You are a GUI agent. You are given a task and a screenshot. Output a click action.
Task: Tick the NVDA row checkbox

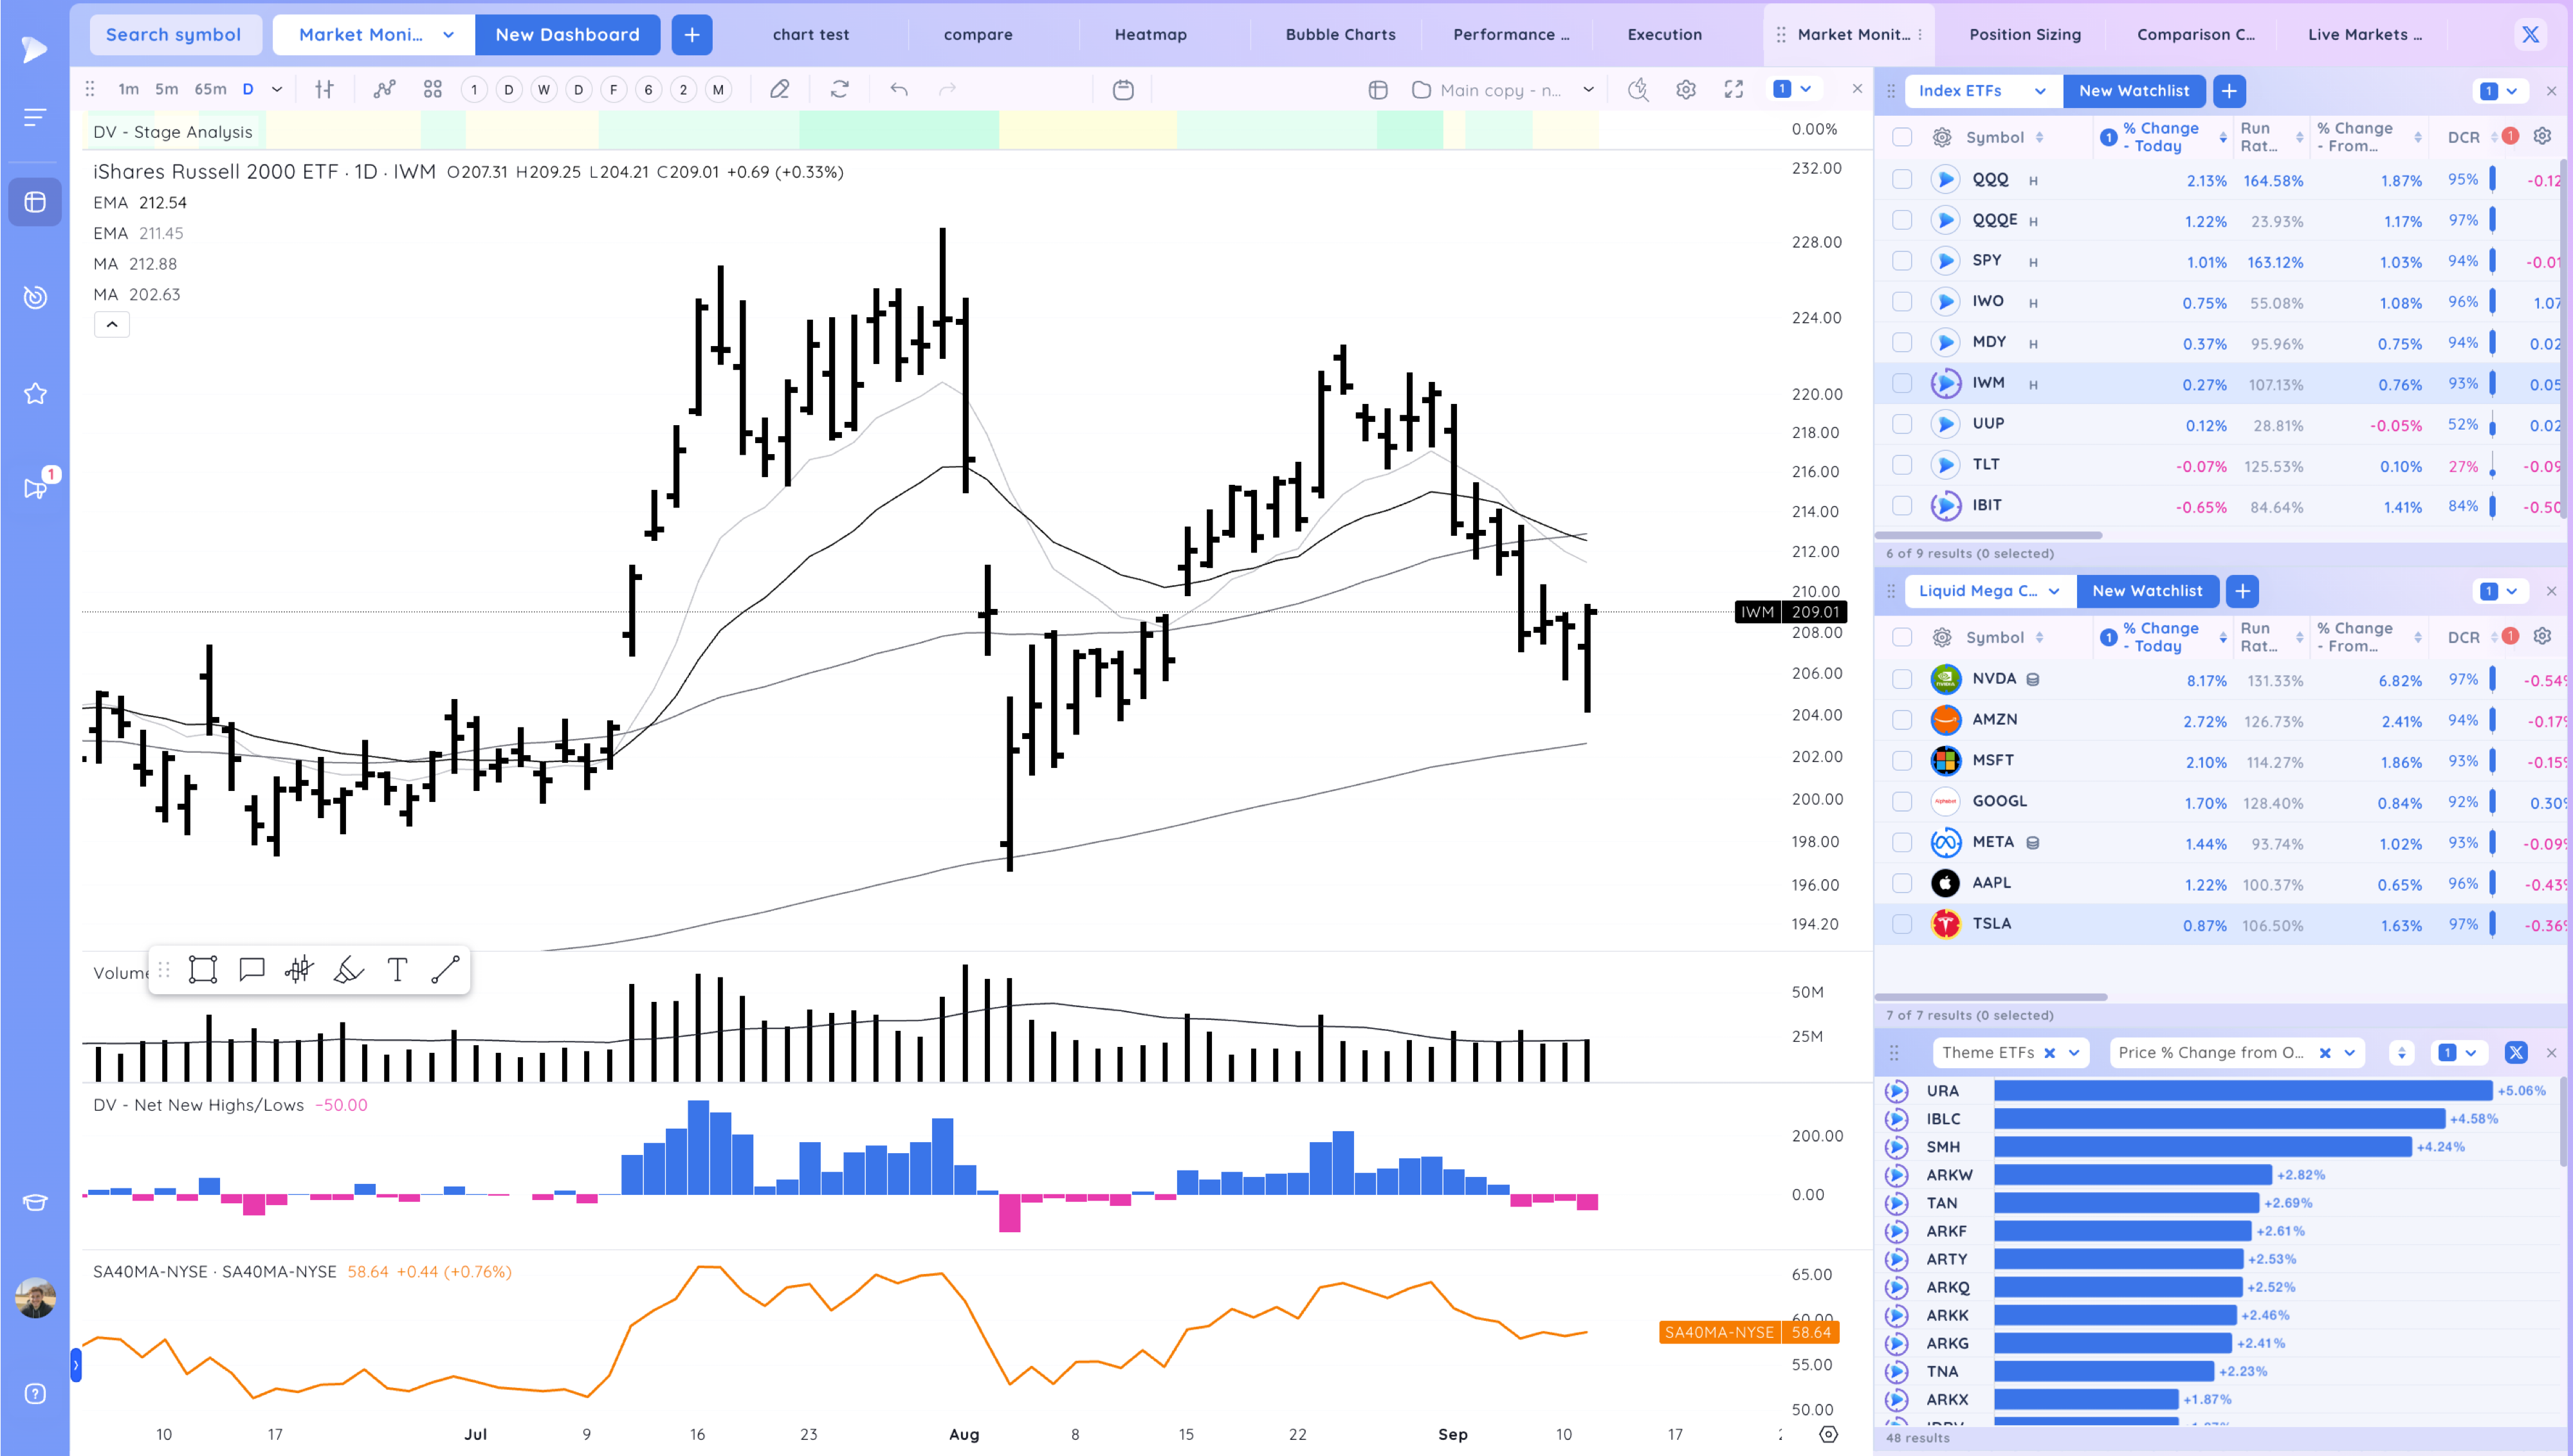(1902, 679)
